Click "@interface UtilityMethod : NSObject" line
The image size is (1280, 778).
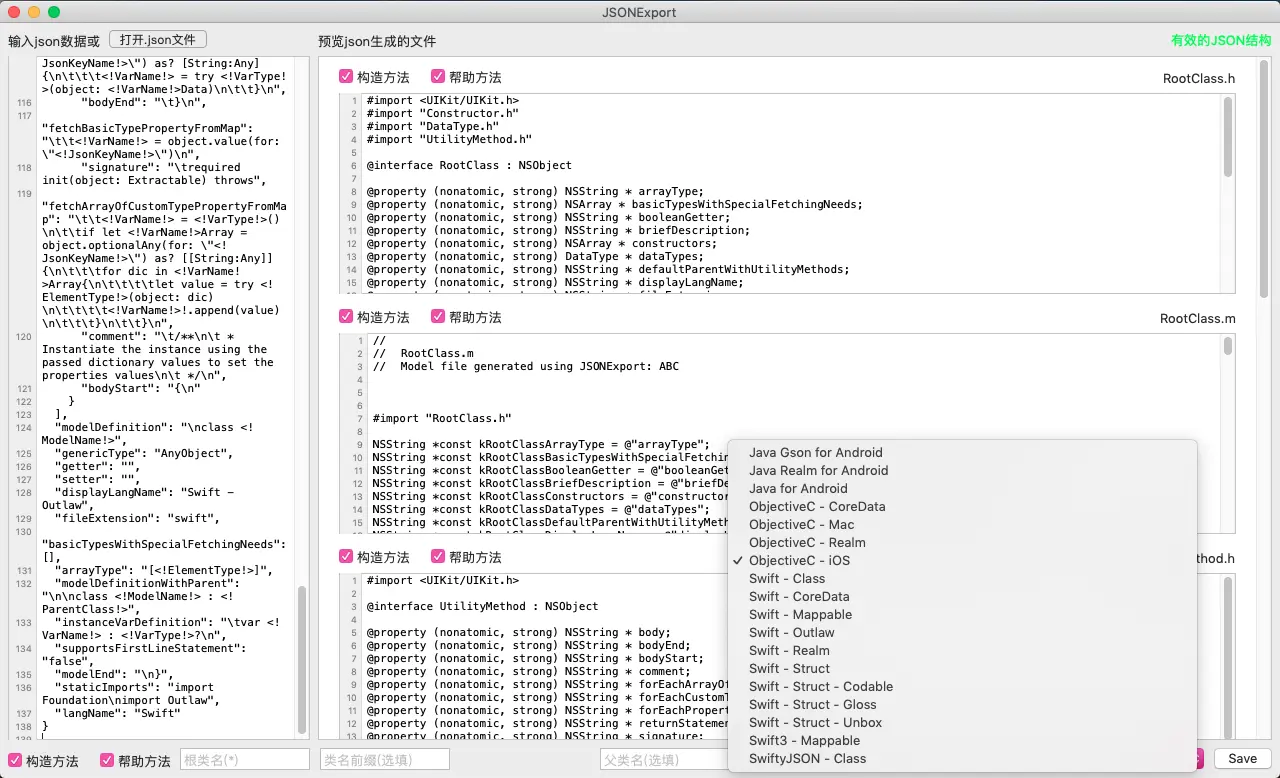[x=482, y=606]
